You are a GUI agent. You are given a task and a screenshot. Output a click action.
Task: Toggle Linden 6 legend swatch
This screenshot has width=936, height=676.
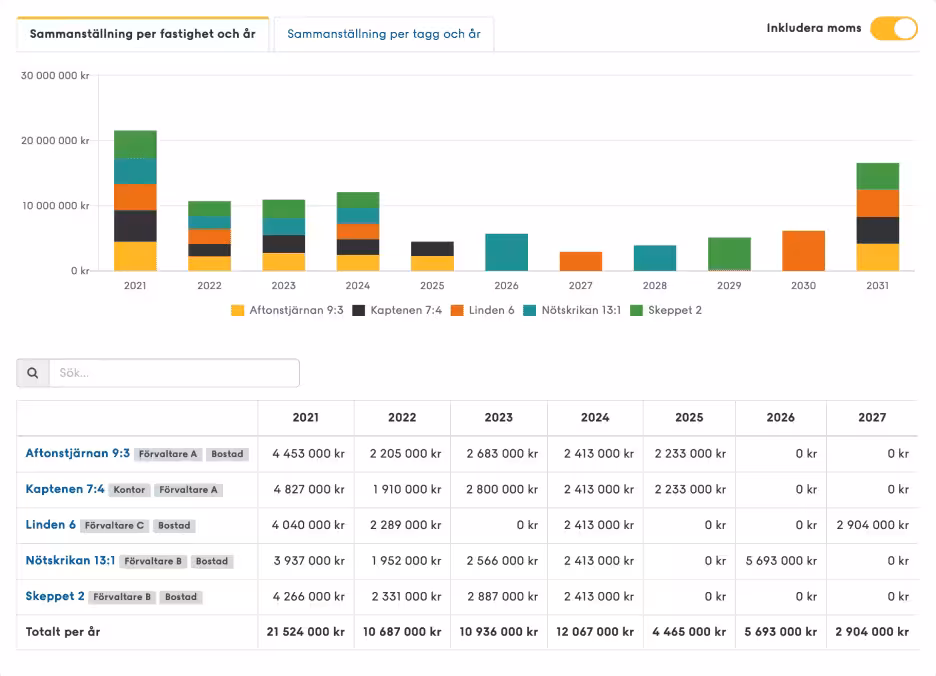(457, 311)
